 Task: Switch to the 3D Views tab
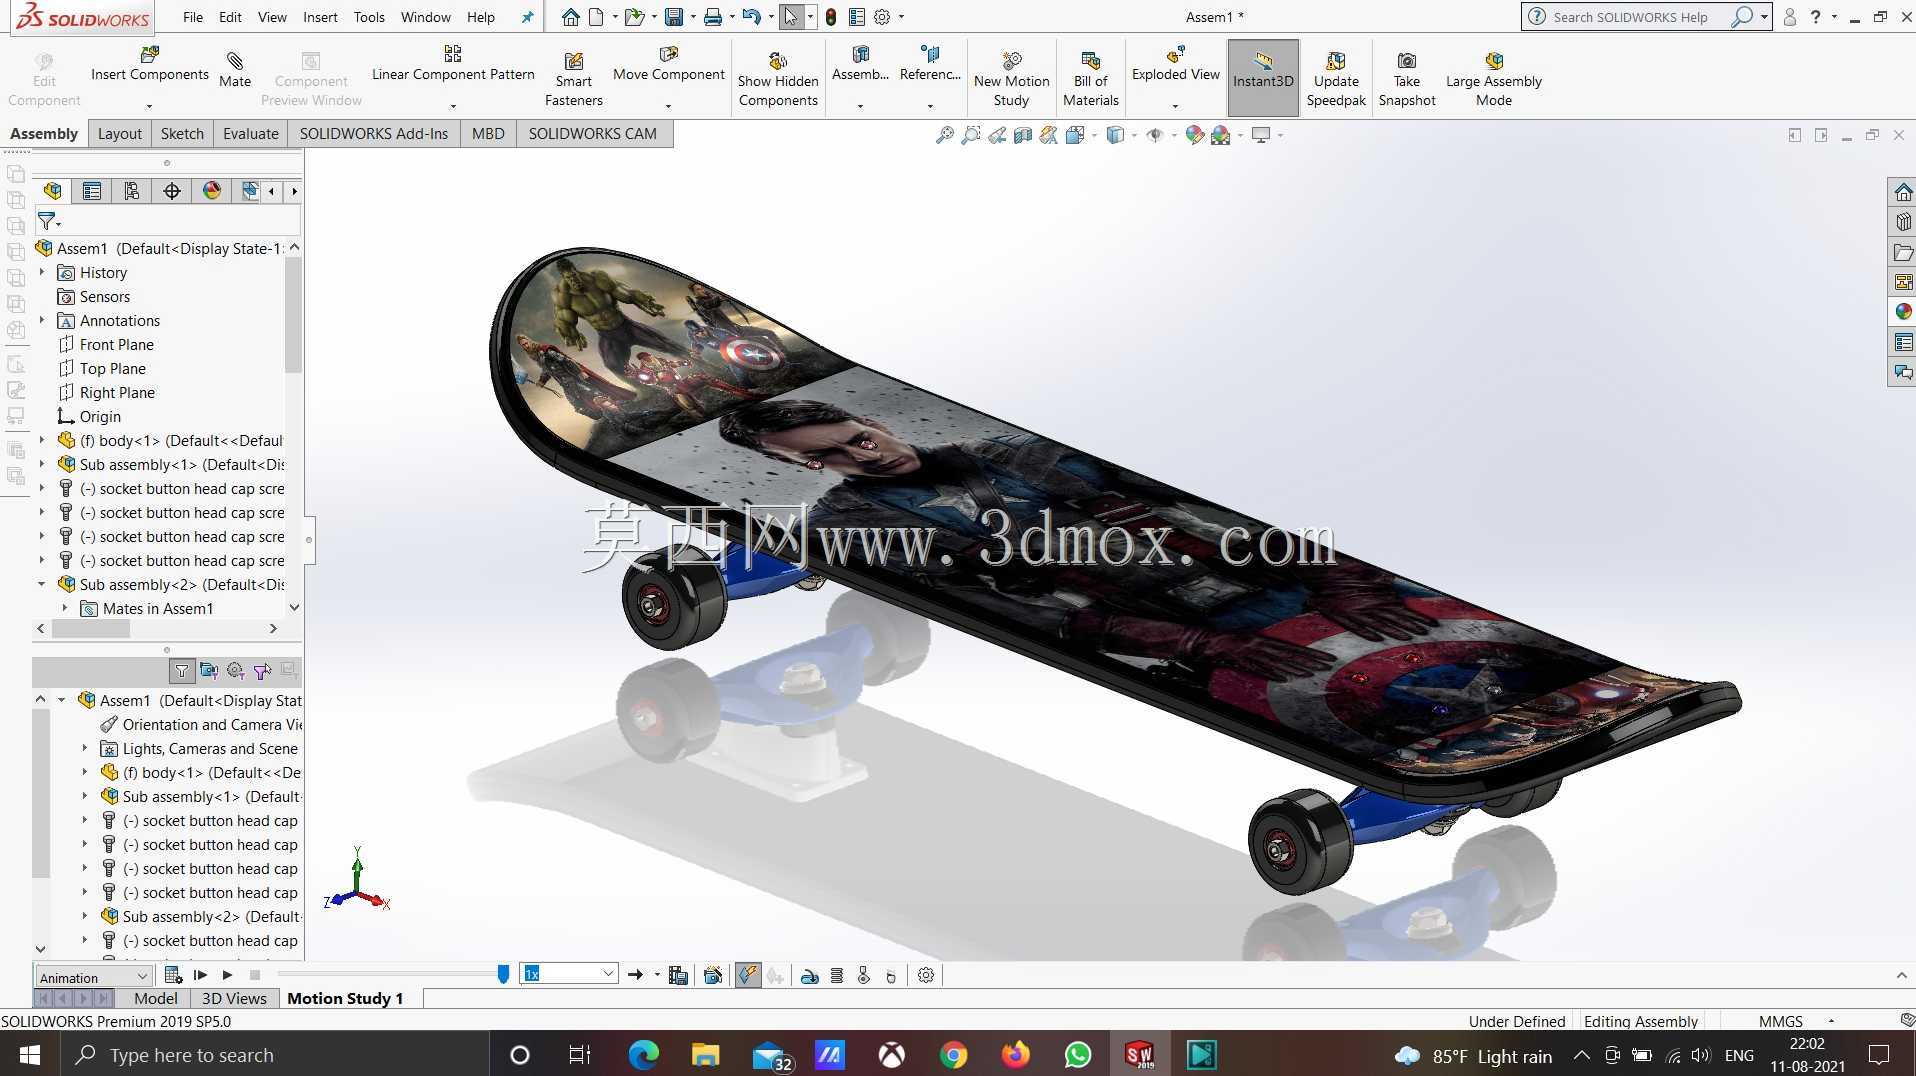pyautogui.click(x=234, y=998)
